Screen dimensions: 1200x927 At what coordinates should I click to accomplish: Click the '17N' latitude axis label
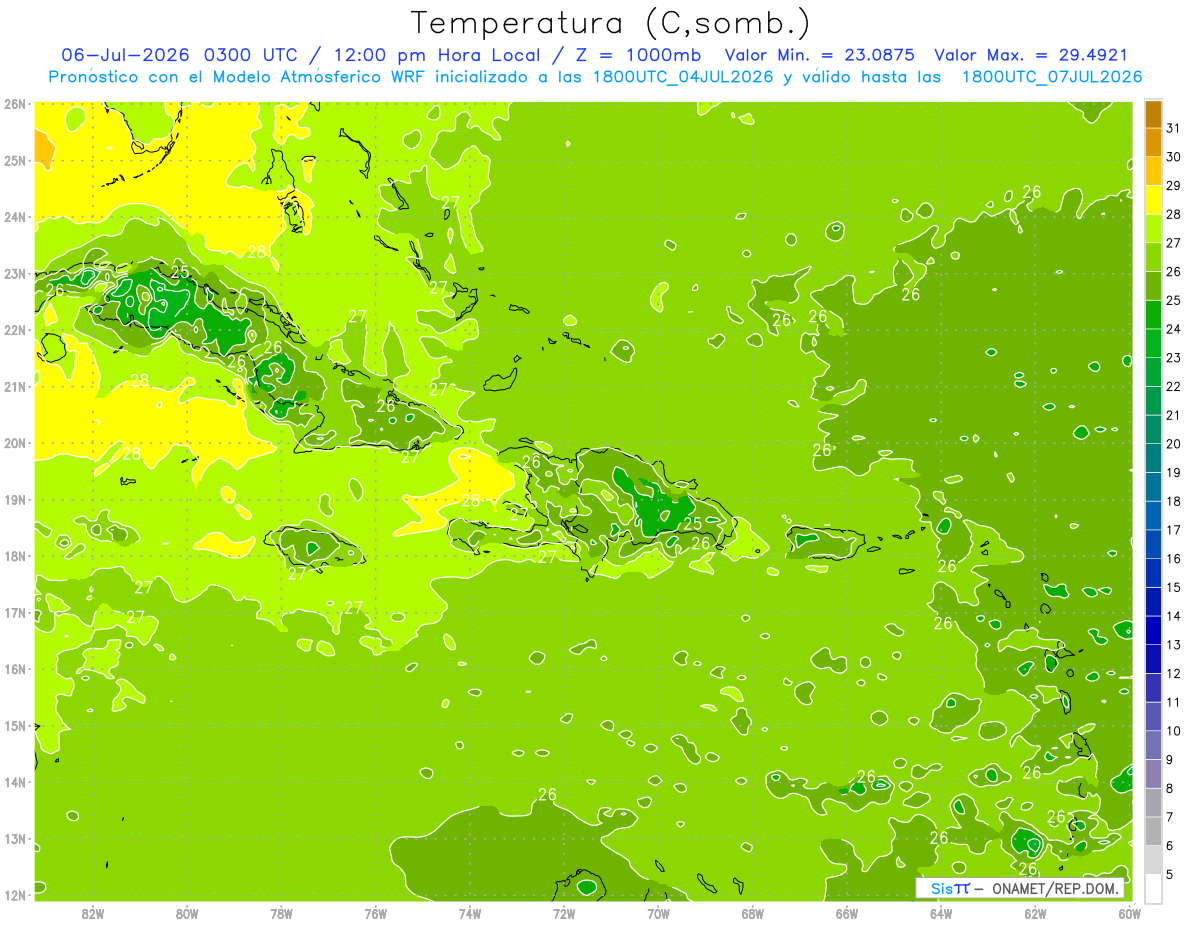(15, 613)
